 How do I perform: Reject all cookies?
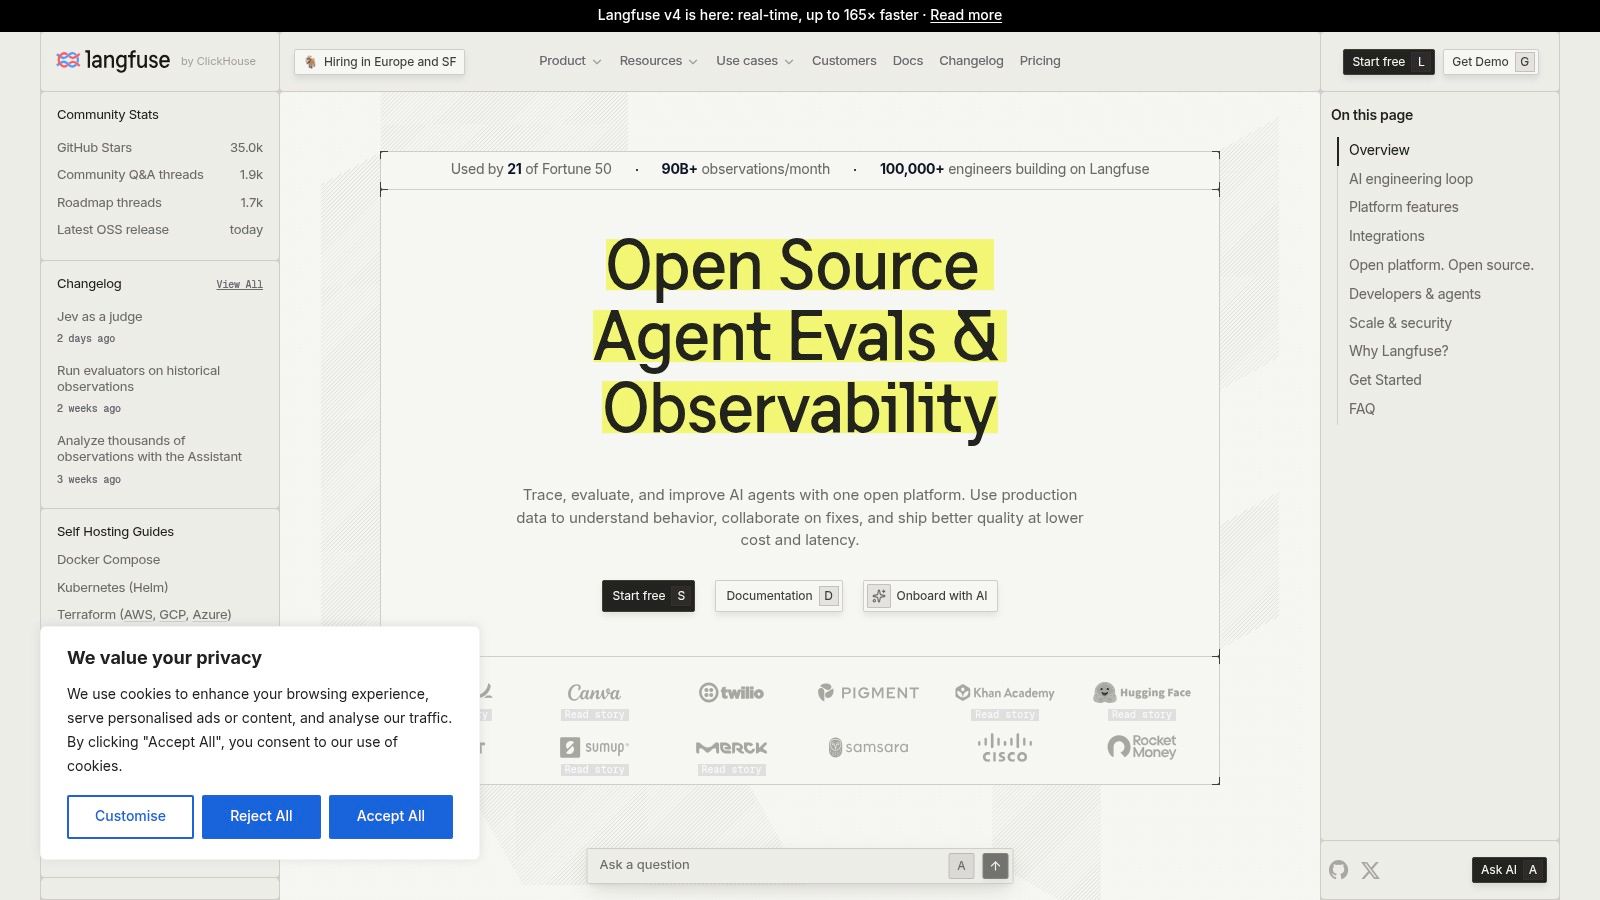click(x=261, y=817)
